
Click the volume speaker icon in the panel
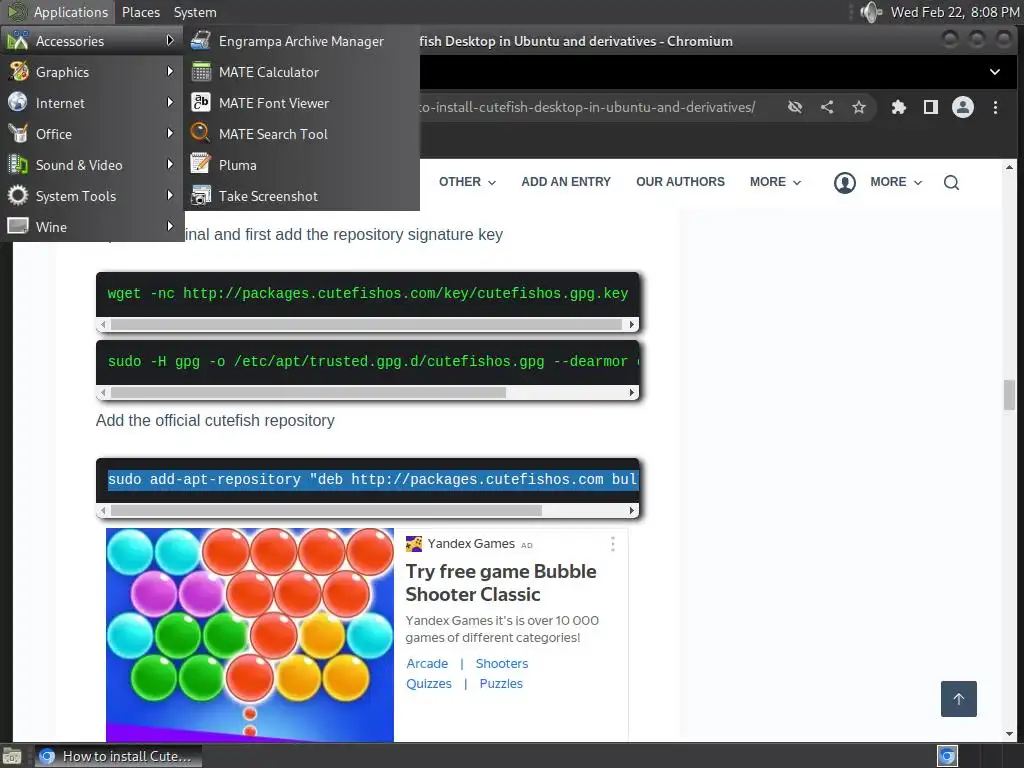(x=871, y=12)
